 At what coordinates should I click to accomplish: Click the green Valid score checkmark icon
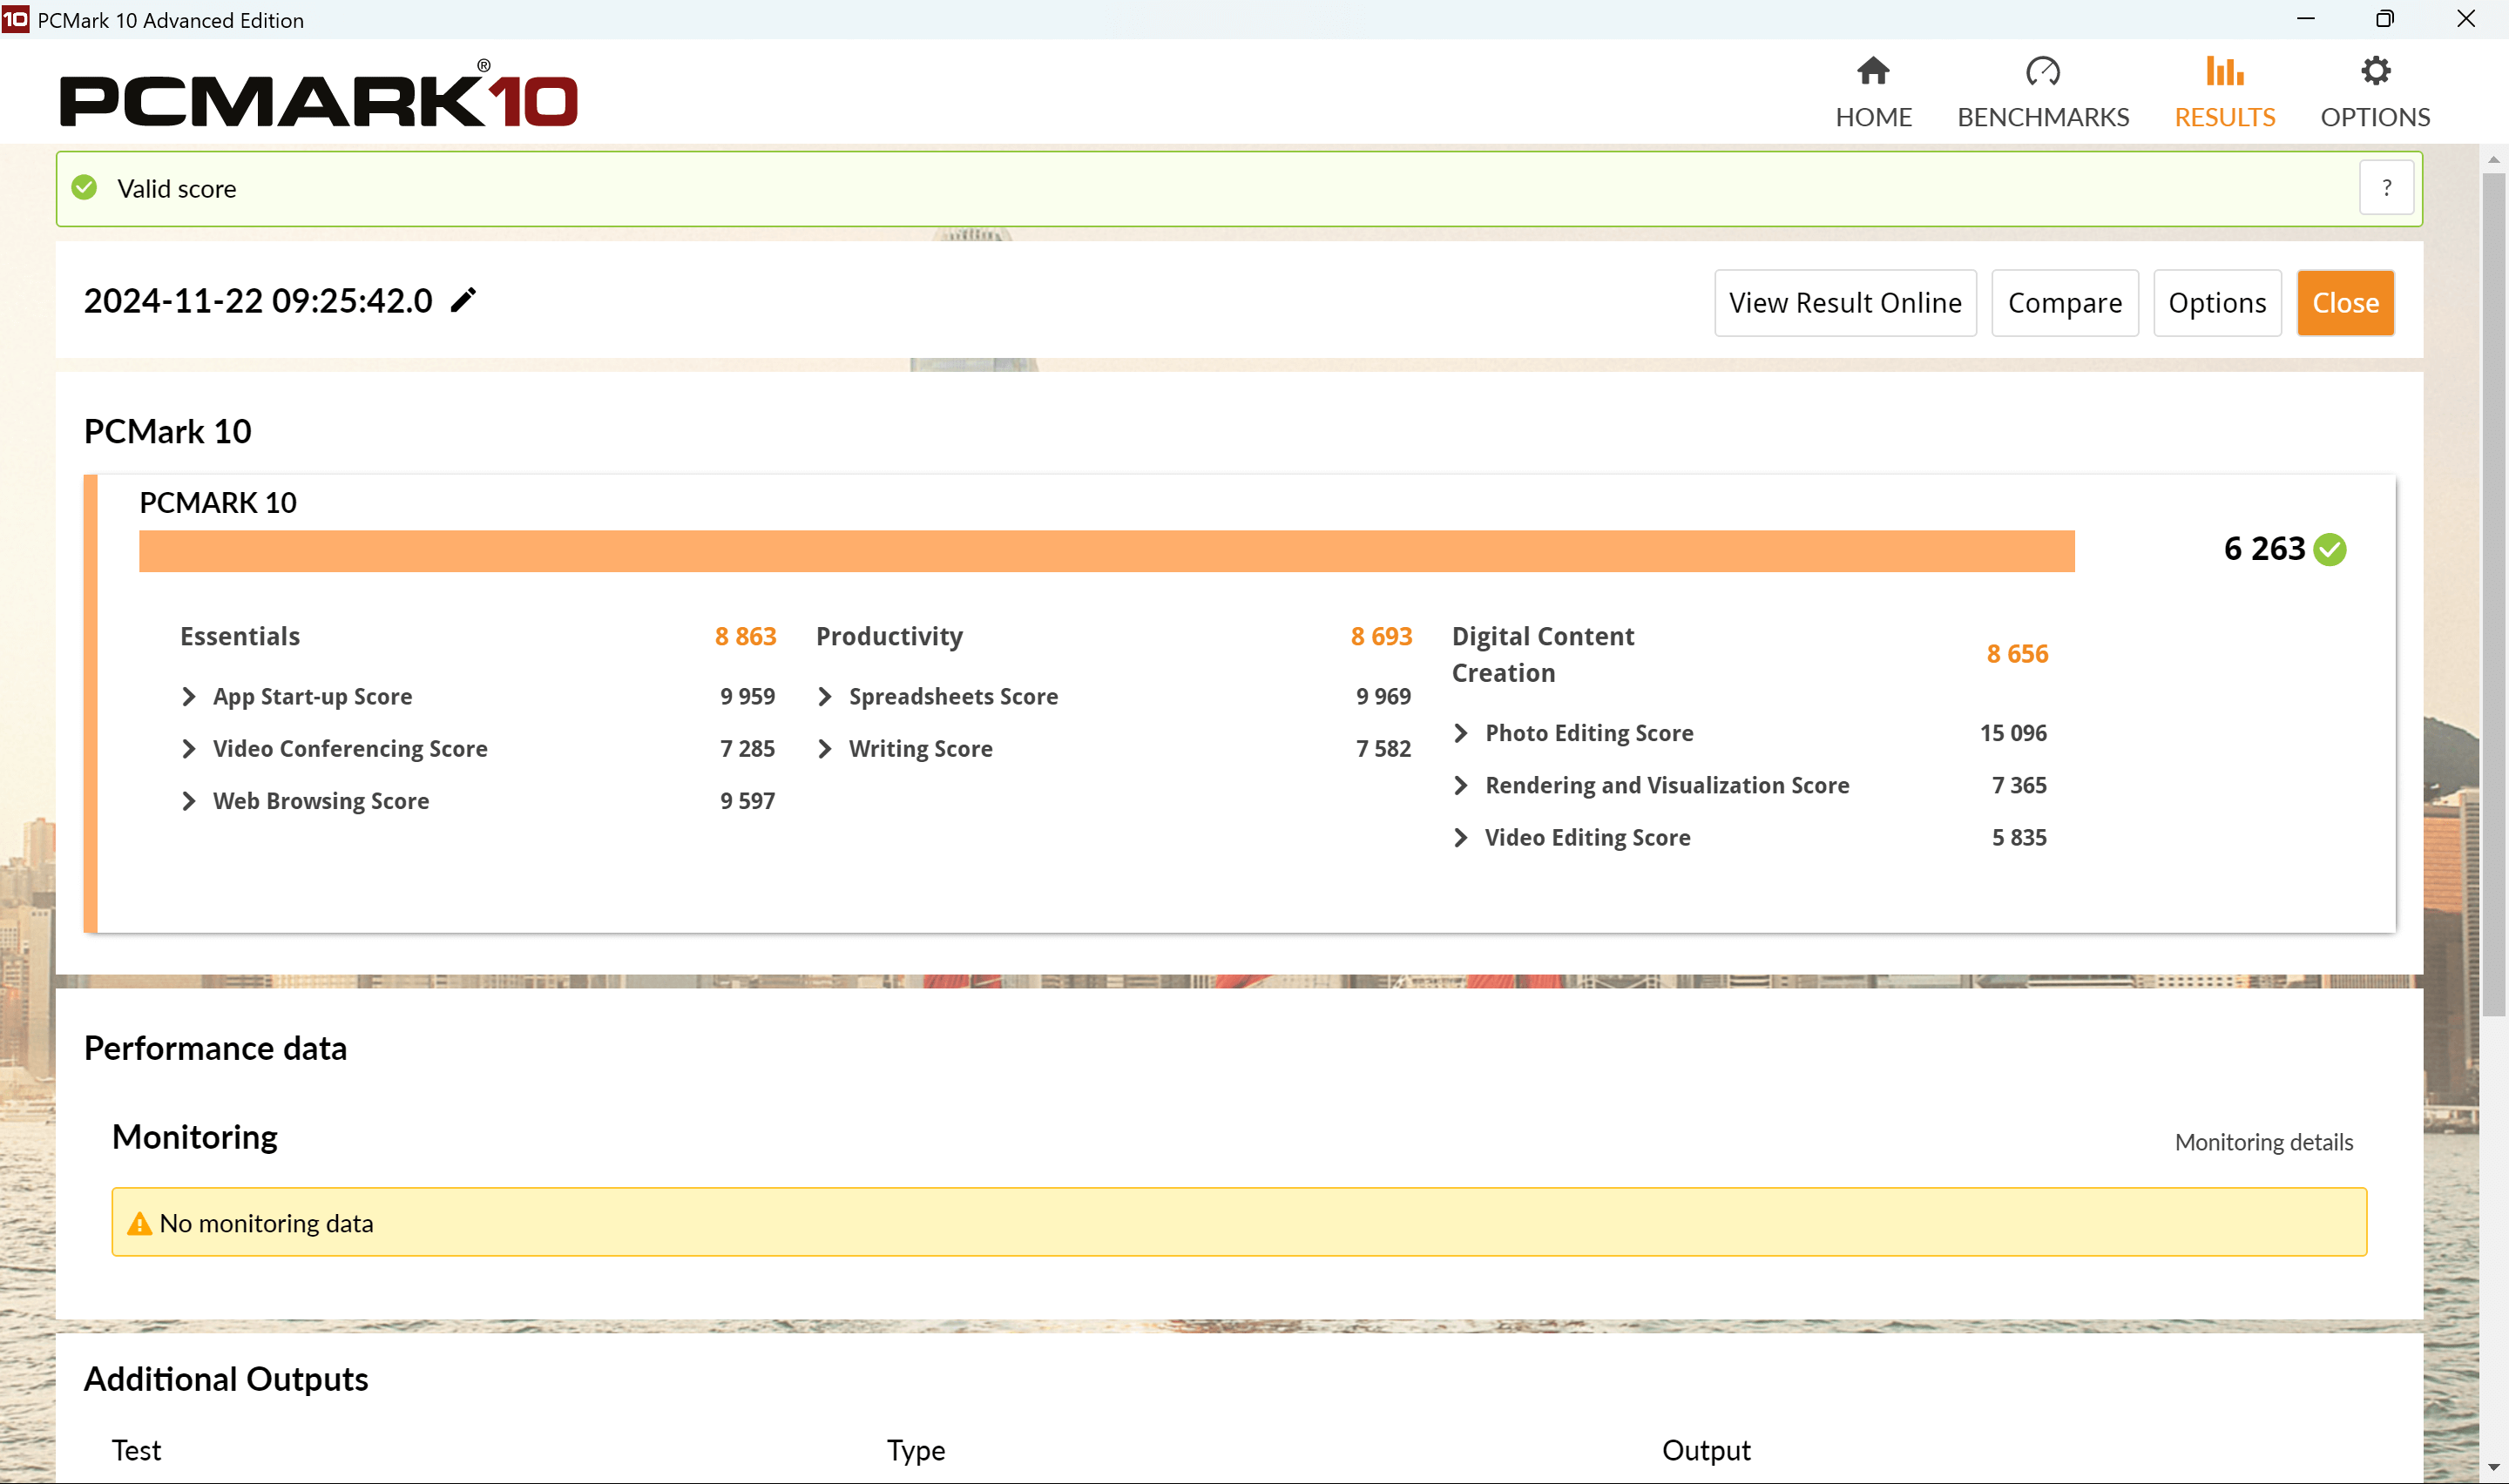click(x=85, y=188)
